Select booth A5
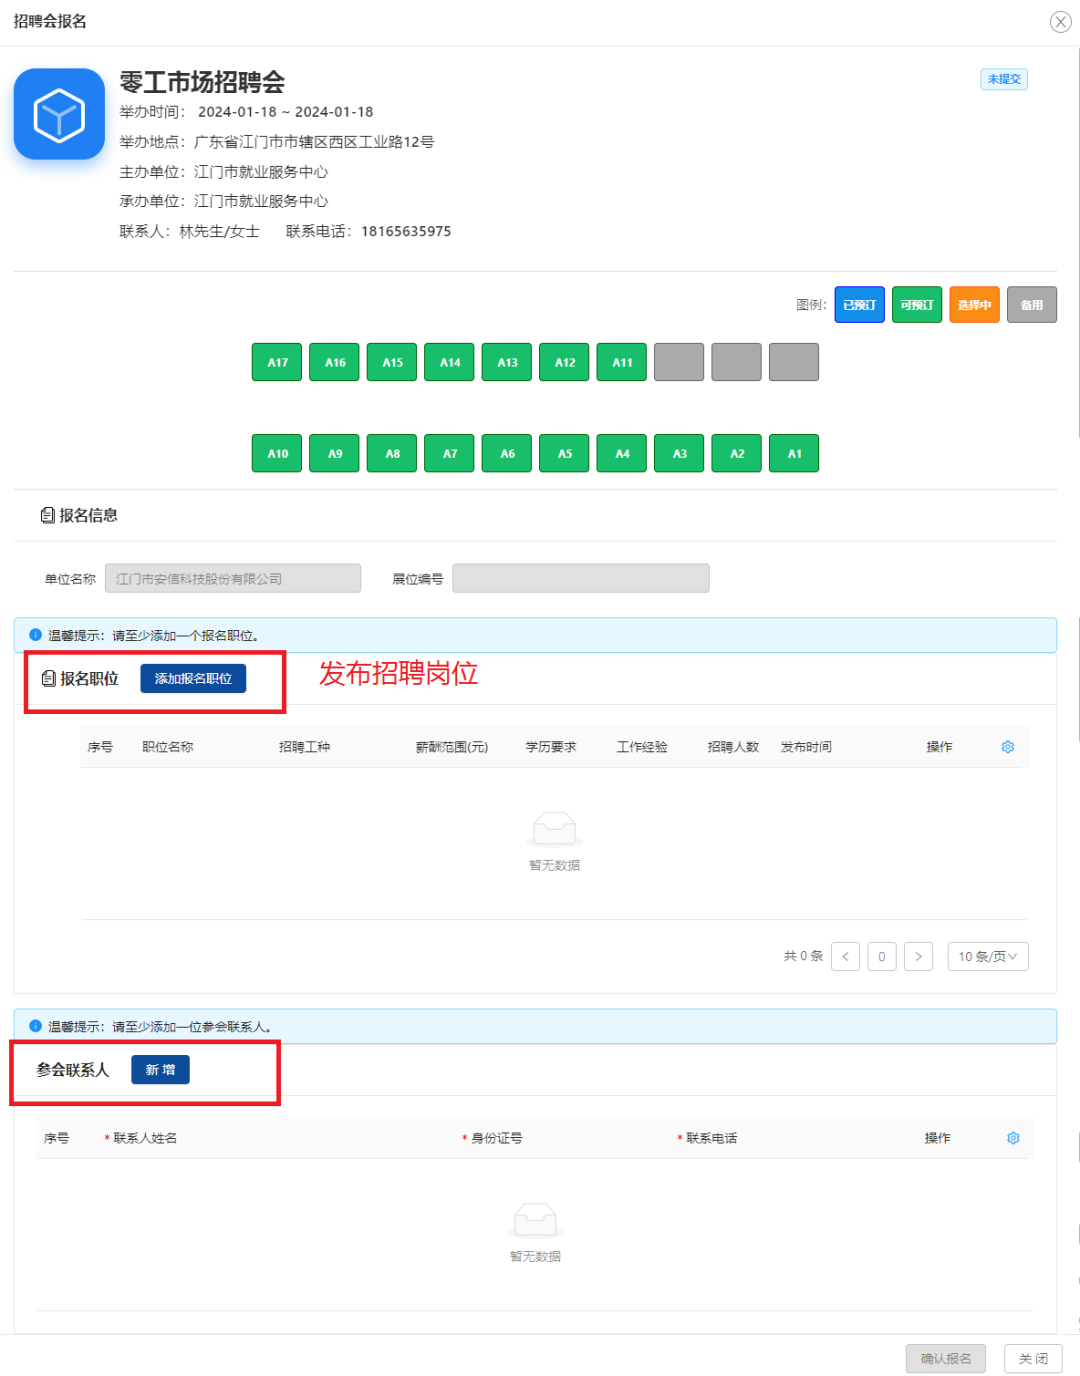 [563, 453]
